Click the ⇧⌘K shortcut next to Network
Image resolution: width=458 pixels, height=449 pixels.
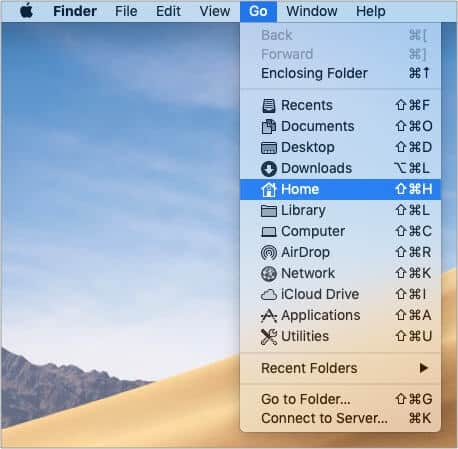coord(413,273)
